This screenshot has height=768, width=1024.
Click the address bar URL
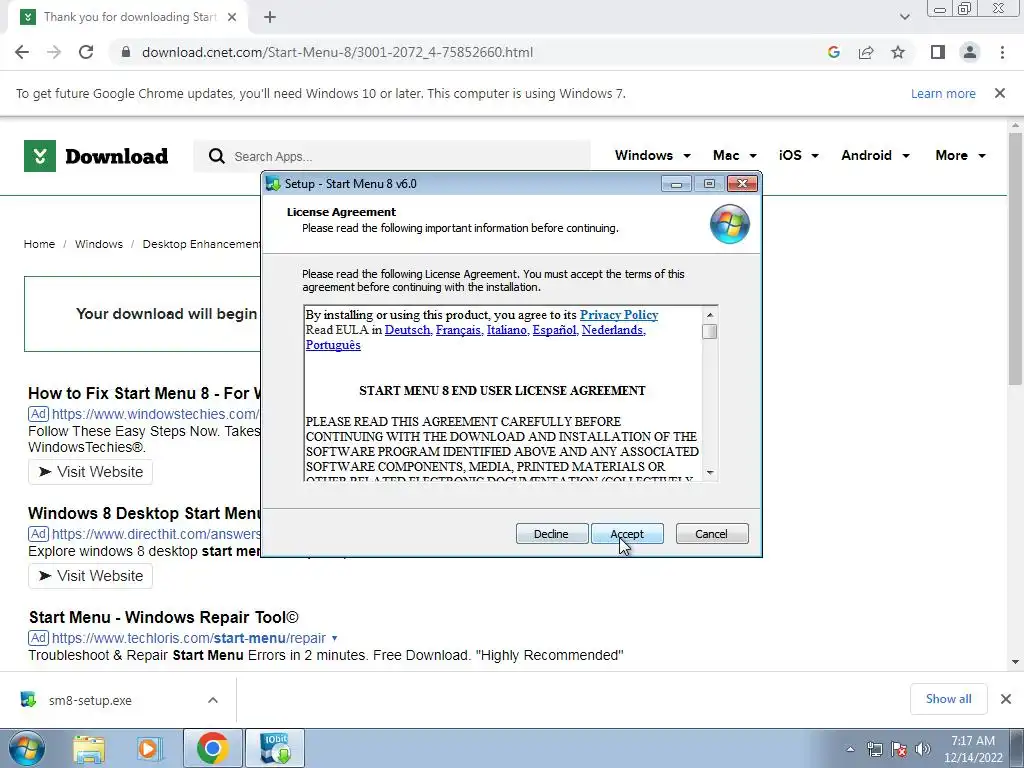(x=337, y=52)
